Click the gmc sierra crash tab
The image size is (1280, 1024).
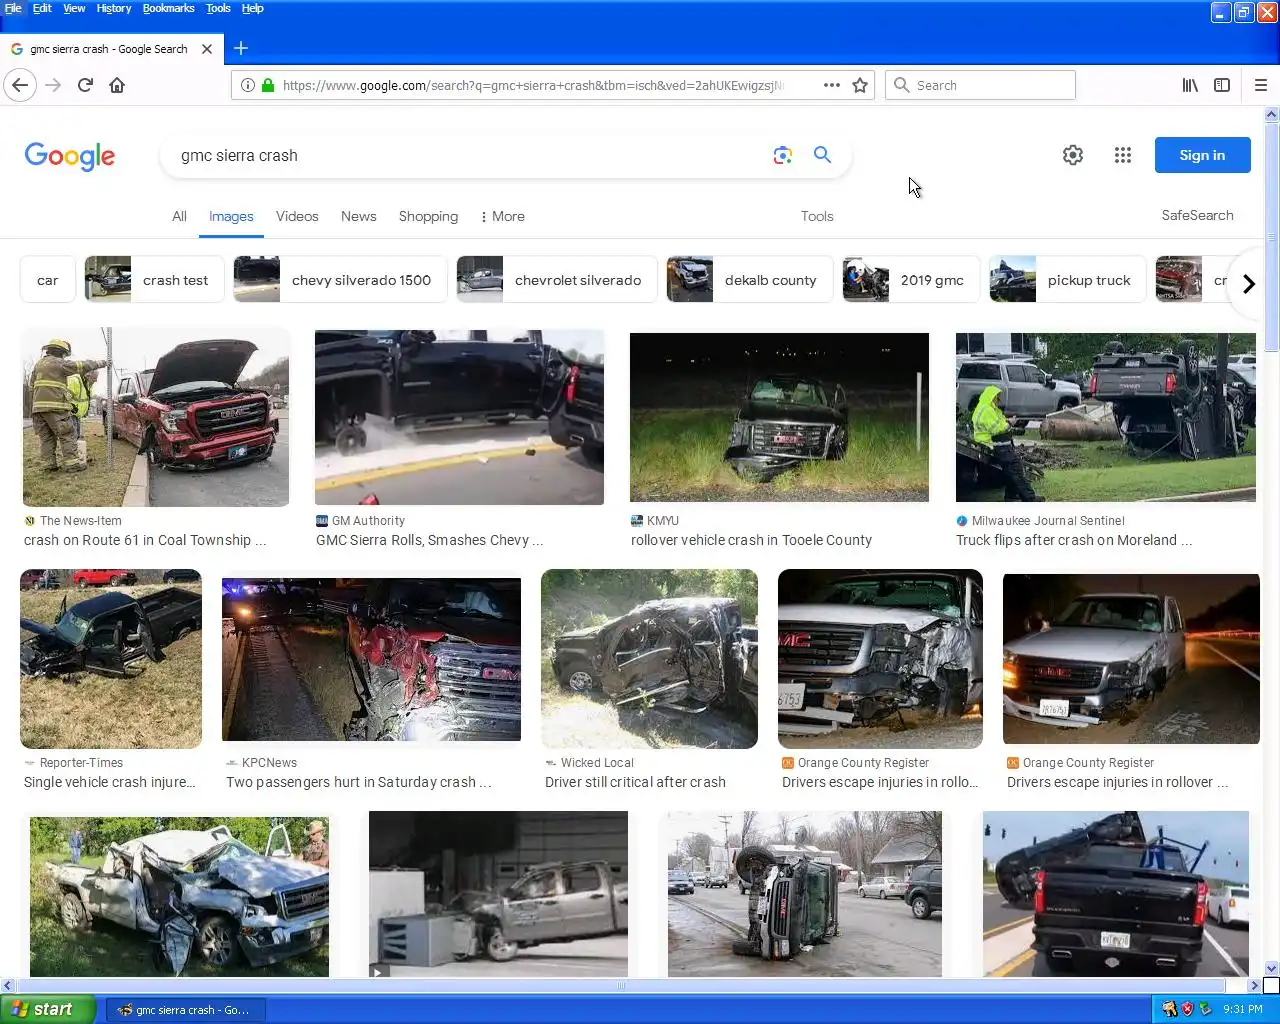110,48
